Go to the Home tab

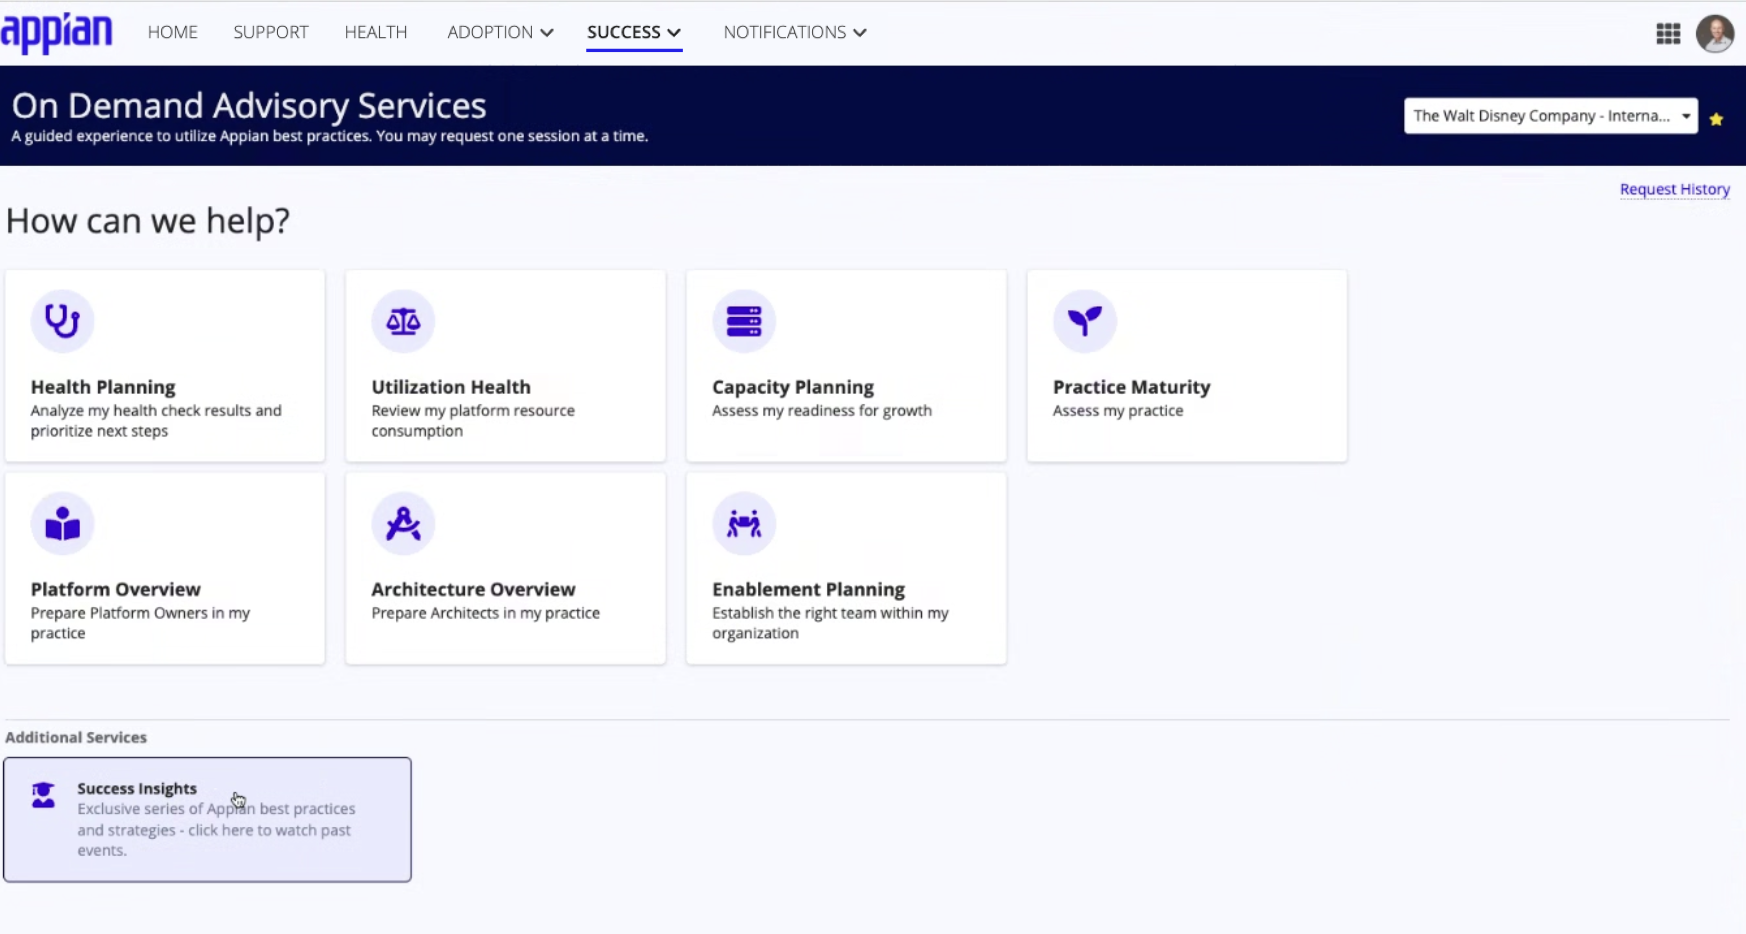click(173, 32)
